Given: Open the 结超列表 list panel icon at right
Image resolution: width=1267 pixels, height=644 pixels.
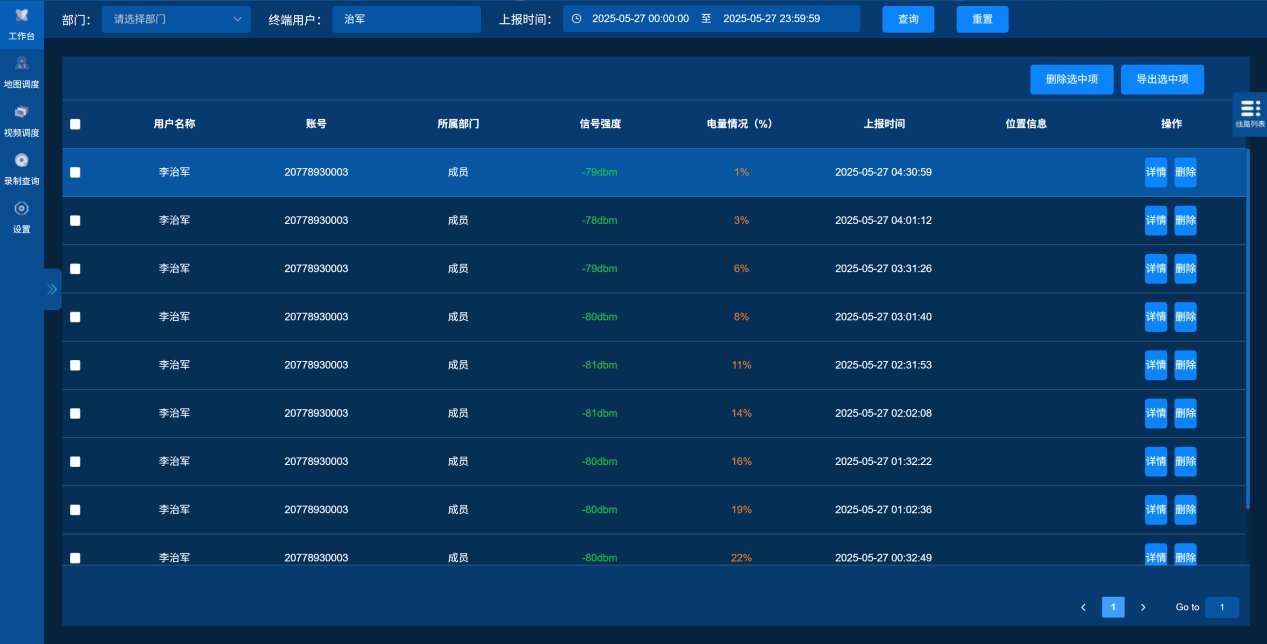Looking at the screenshot, I should (x=1250, y=108).
